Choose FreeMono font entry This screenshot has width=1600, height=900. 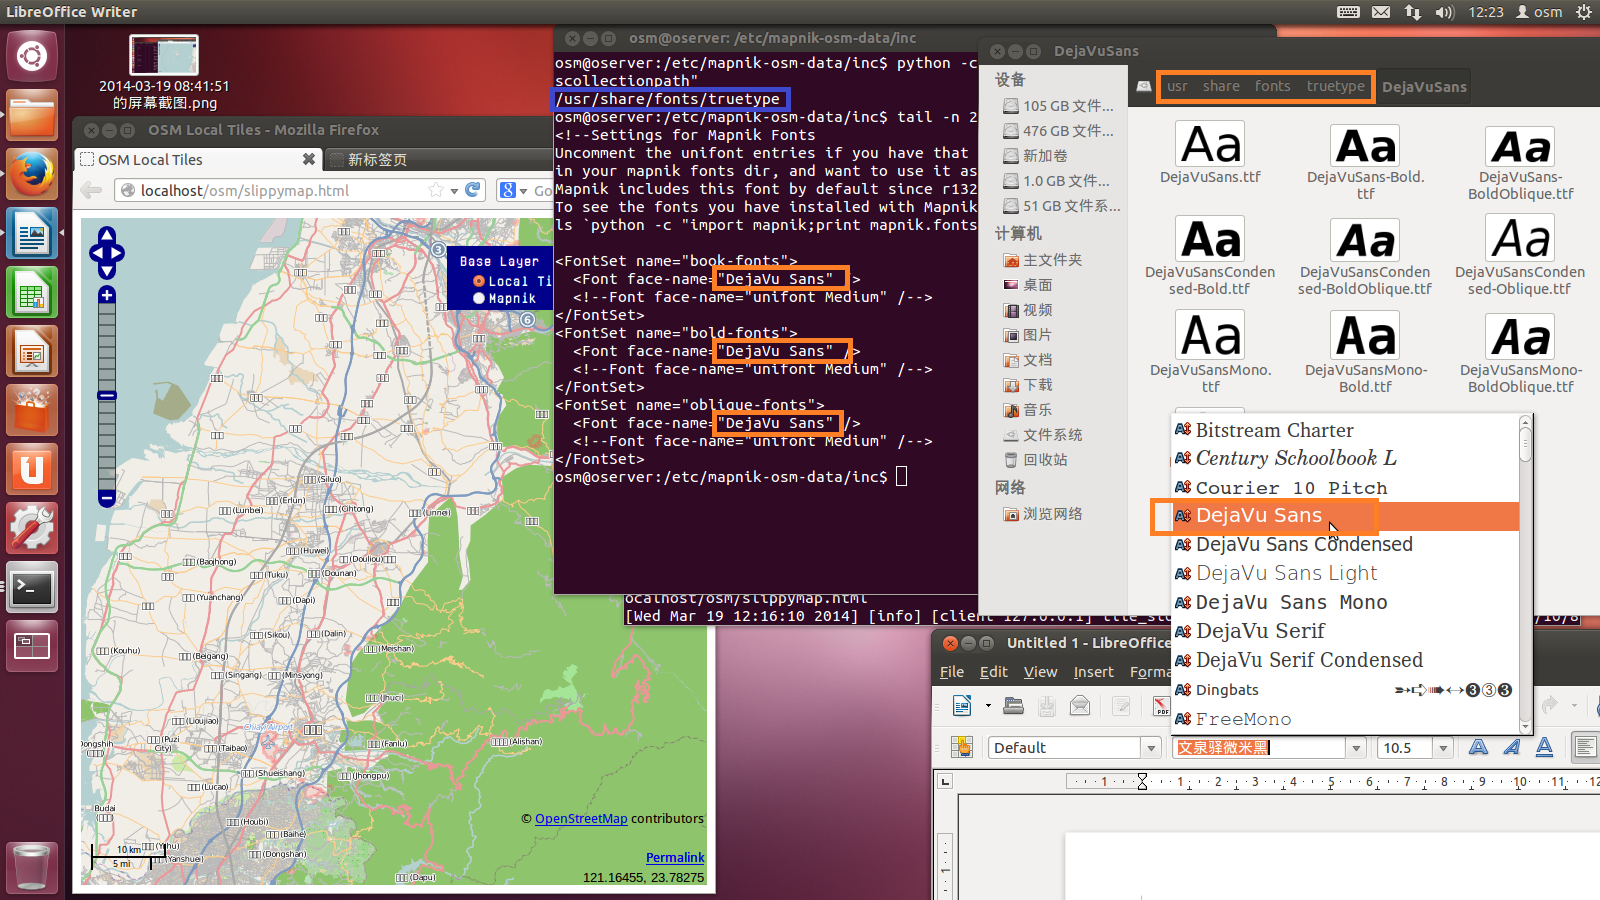(x=1346, y=718)
